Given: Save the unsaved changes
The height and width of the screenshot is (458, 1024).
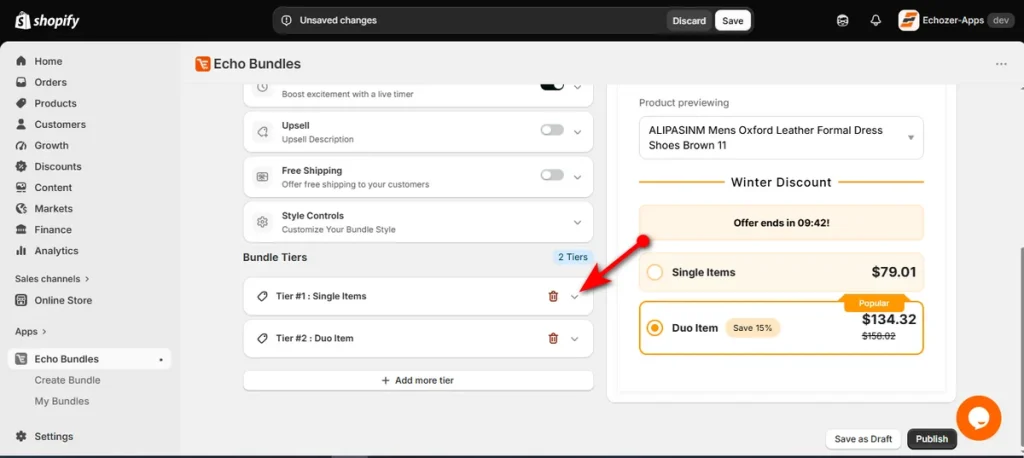Looking at the screenshot, I should click(733, 20).
